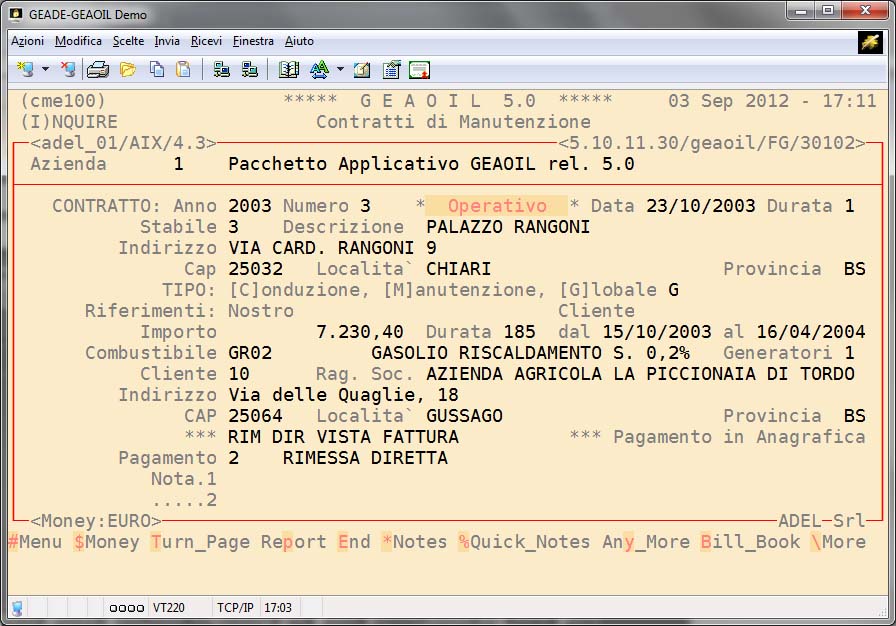896x626 pixels.
Task: Click the printer icon in toolbar
Action: [x=98, y=70]
